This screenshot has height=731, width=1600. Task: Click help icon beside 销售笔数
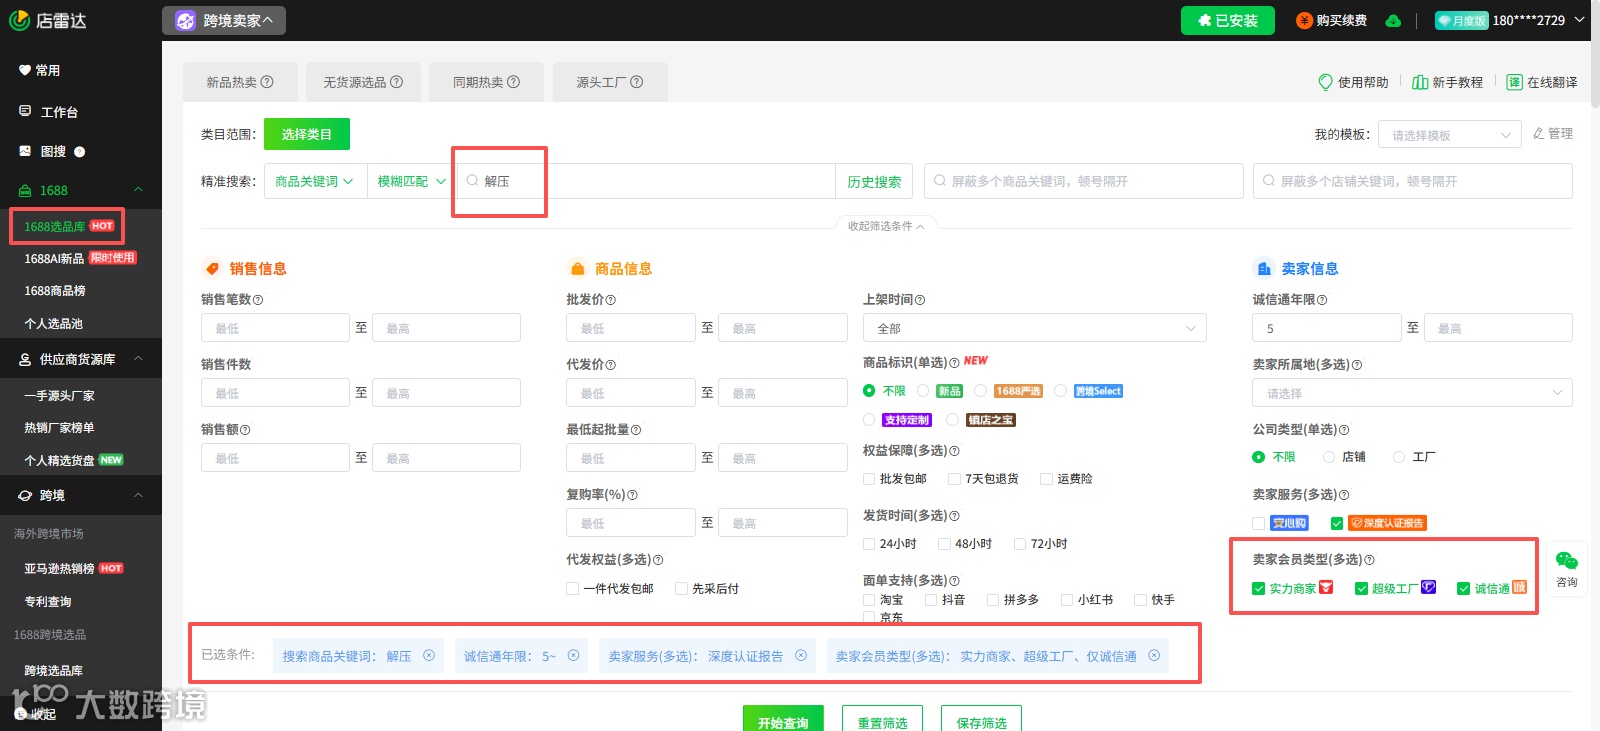coord(258,300)
